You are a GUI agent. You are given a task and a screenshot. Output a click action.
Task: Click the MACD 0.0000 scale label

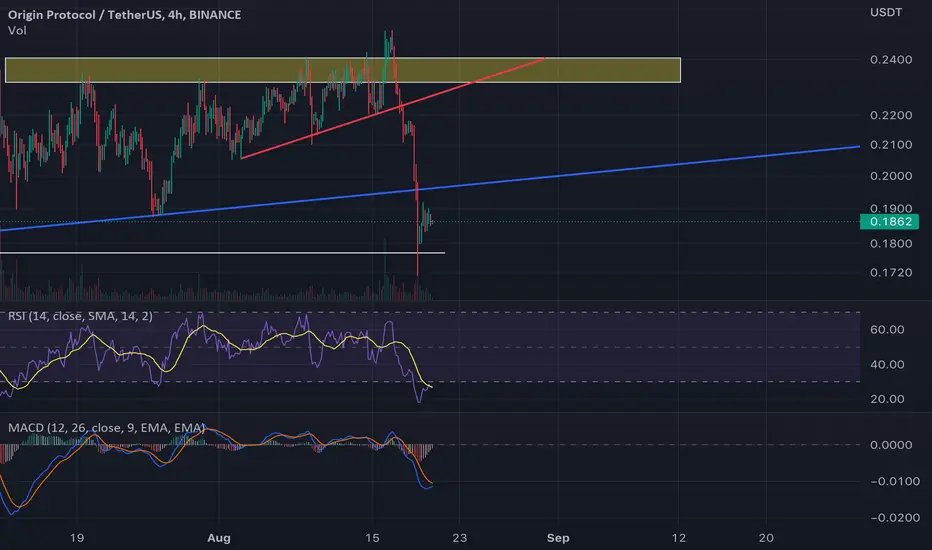(890, 445)
